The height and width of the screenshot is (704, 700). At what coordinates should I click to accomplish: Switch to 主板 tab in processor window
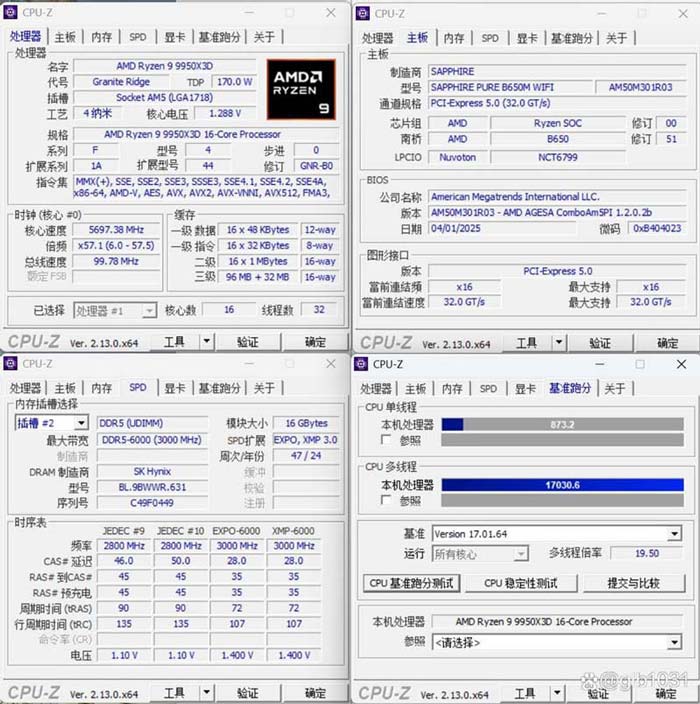coord(65,37)
